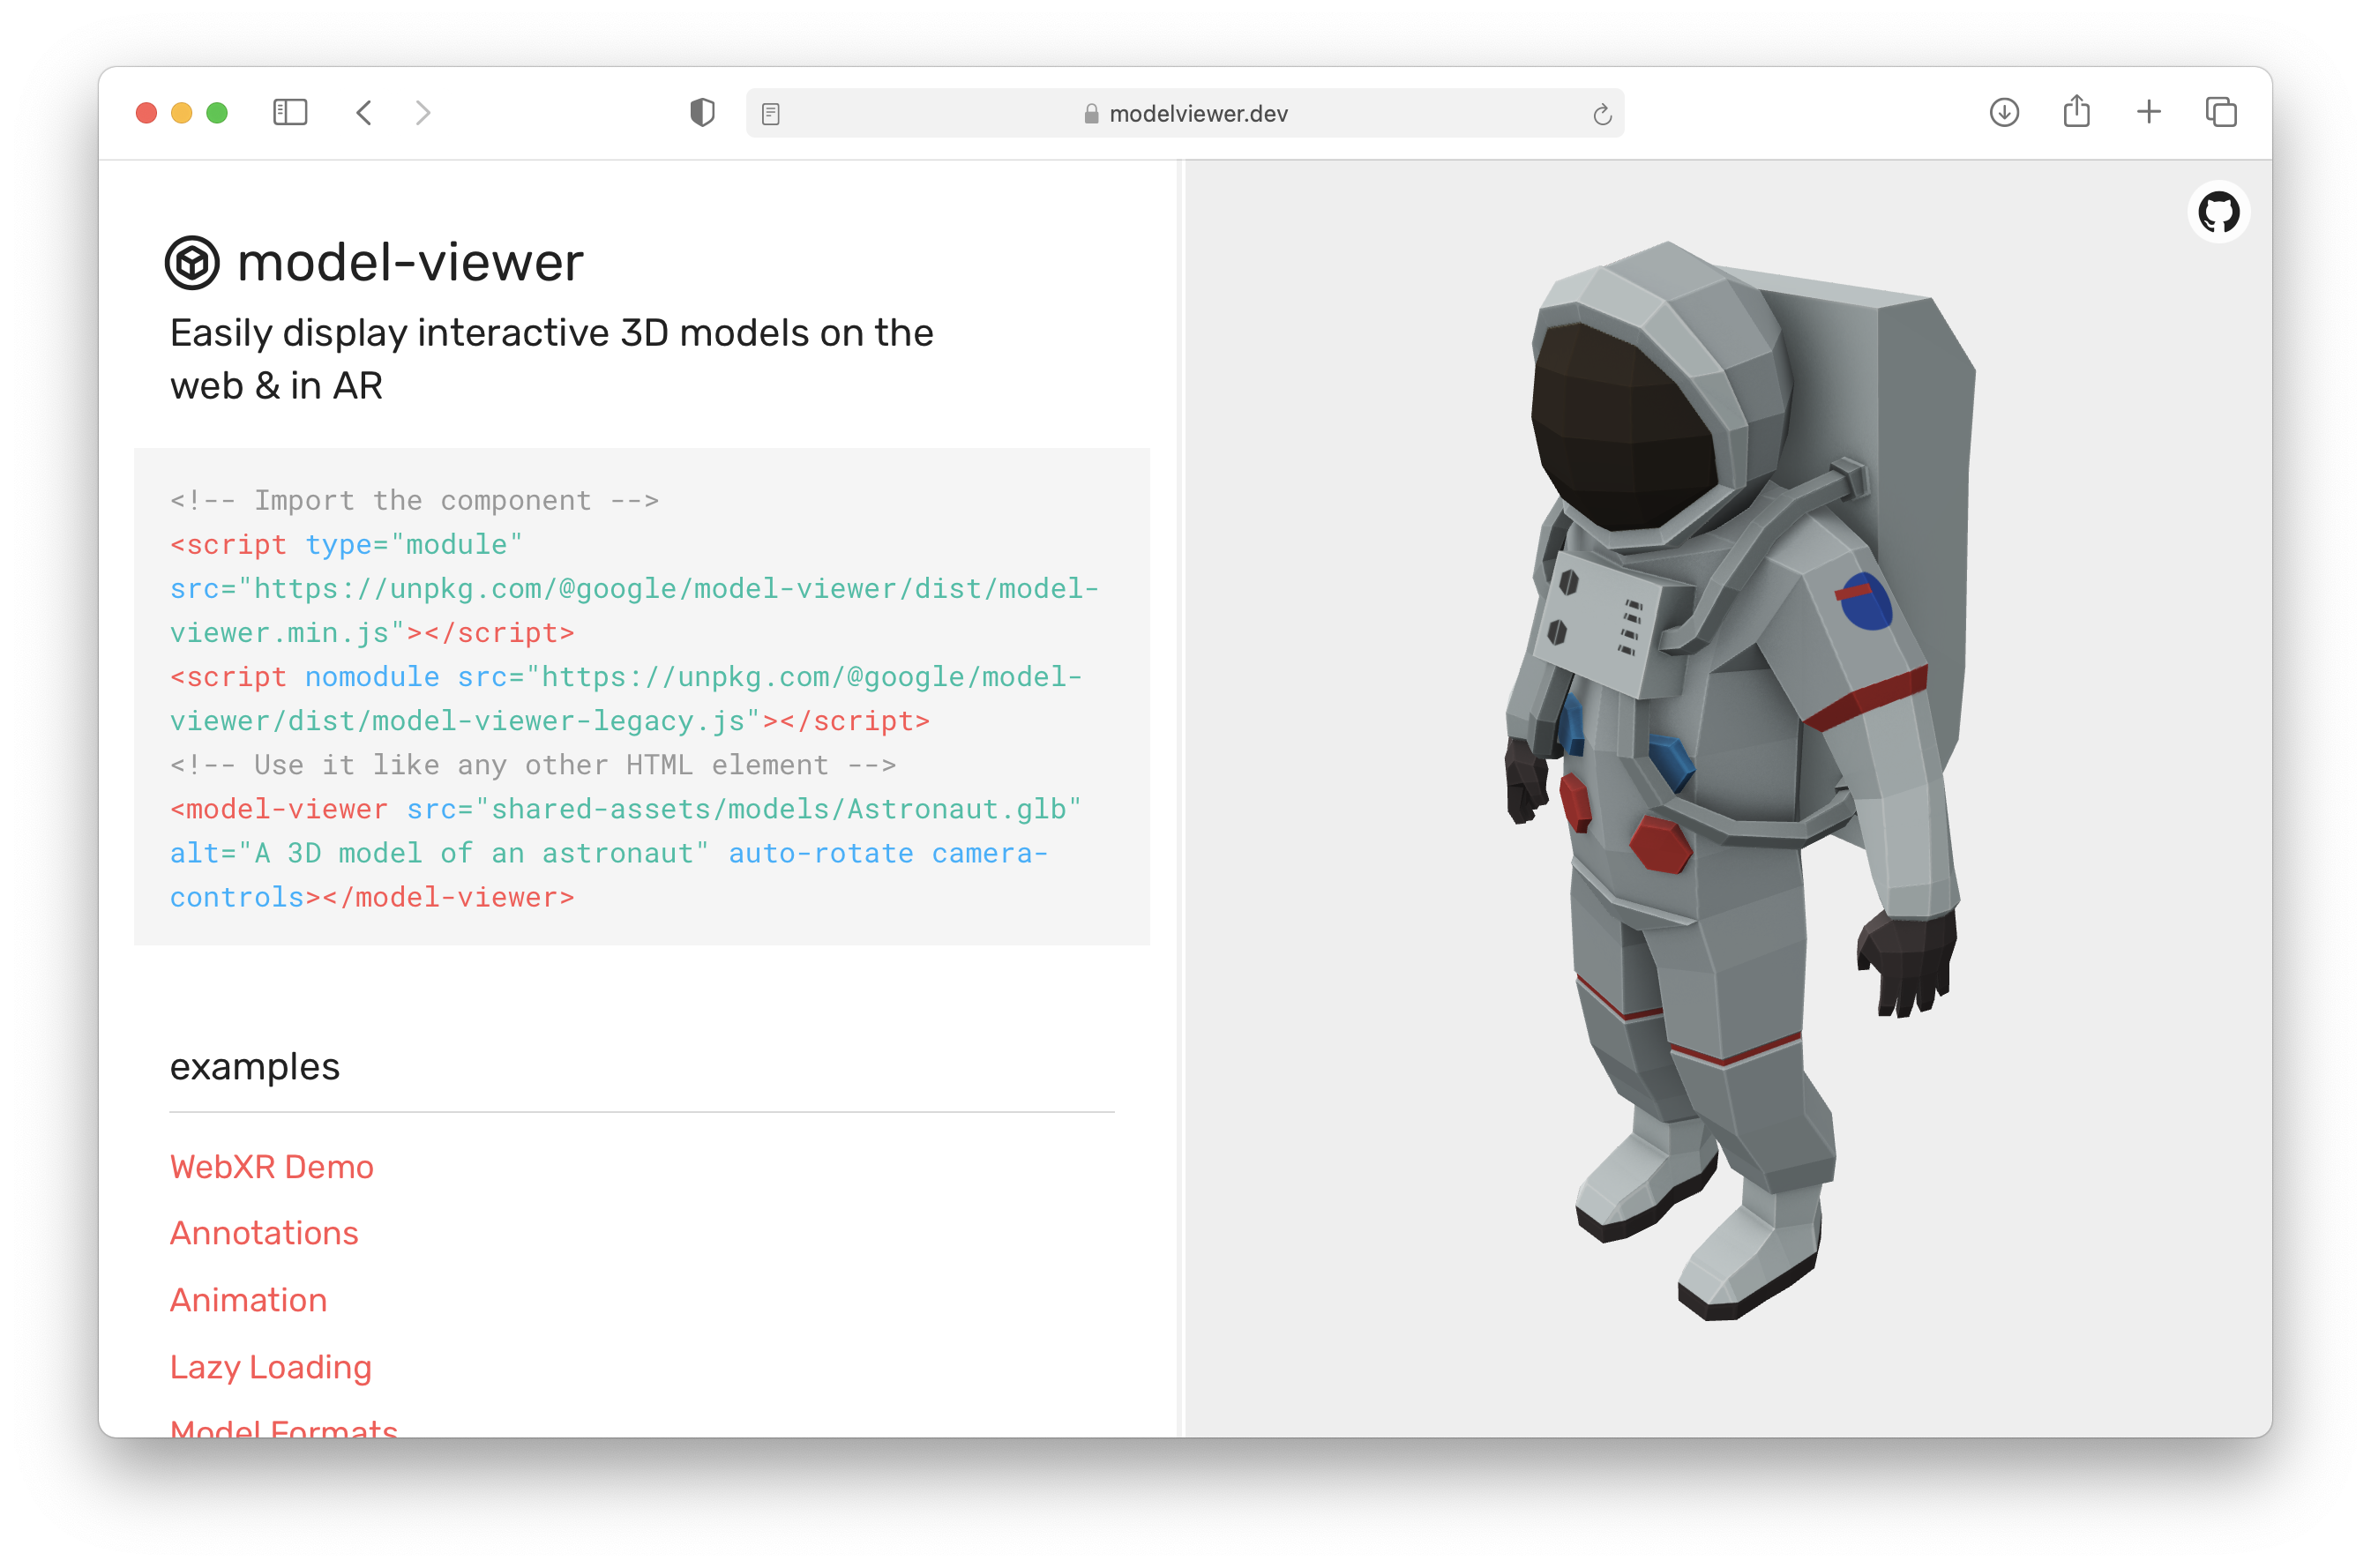Go back to previous page
The width and height of the screenshot is (2371, 1568).
(x=364, y=112)
